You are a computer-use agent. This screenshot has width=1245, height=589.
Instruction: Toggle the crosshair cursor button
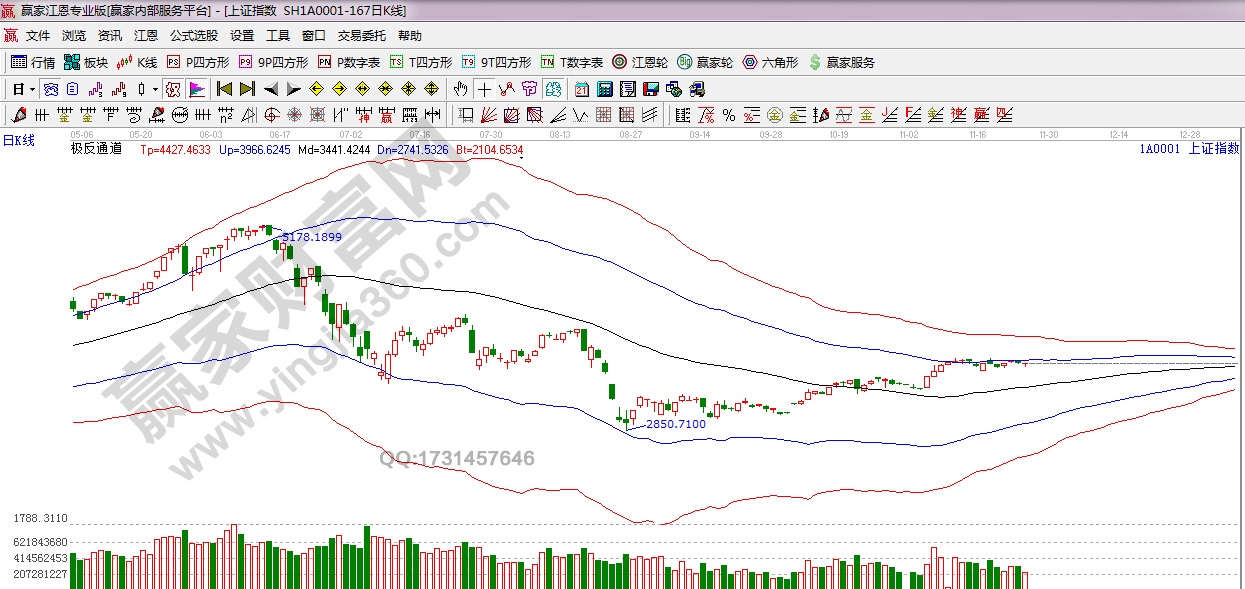(484, 89)
